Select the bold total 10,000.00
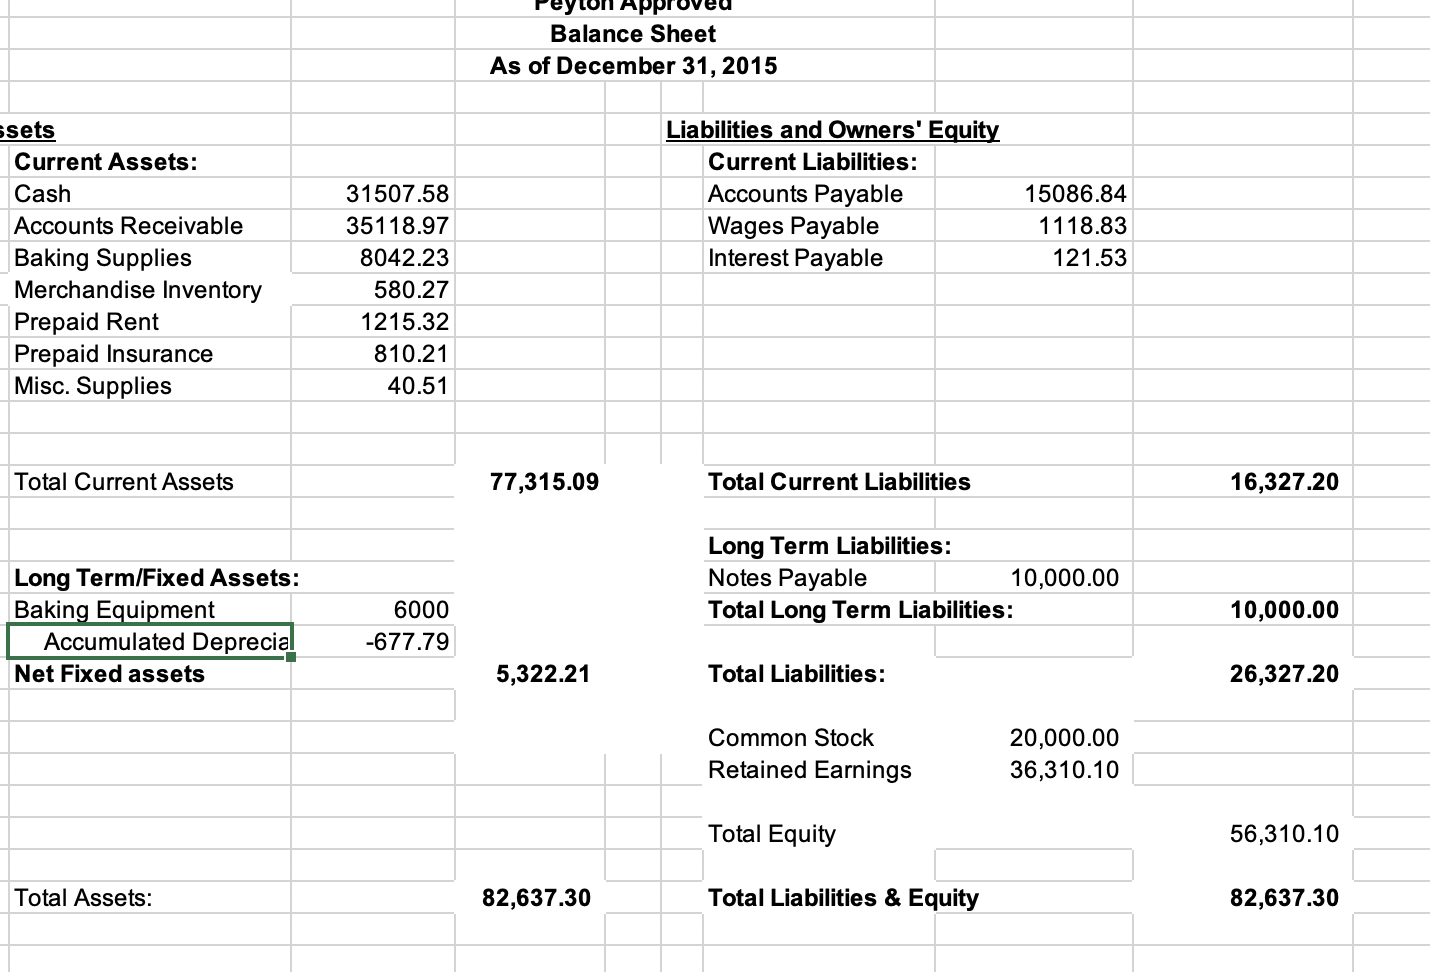 [1285, 610]
